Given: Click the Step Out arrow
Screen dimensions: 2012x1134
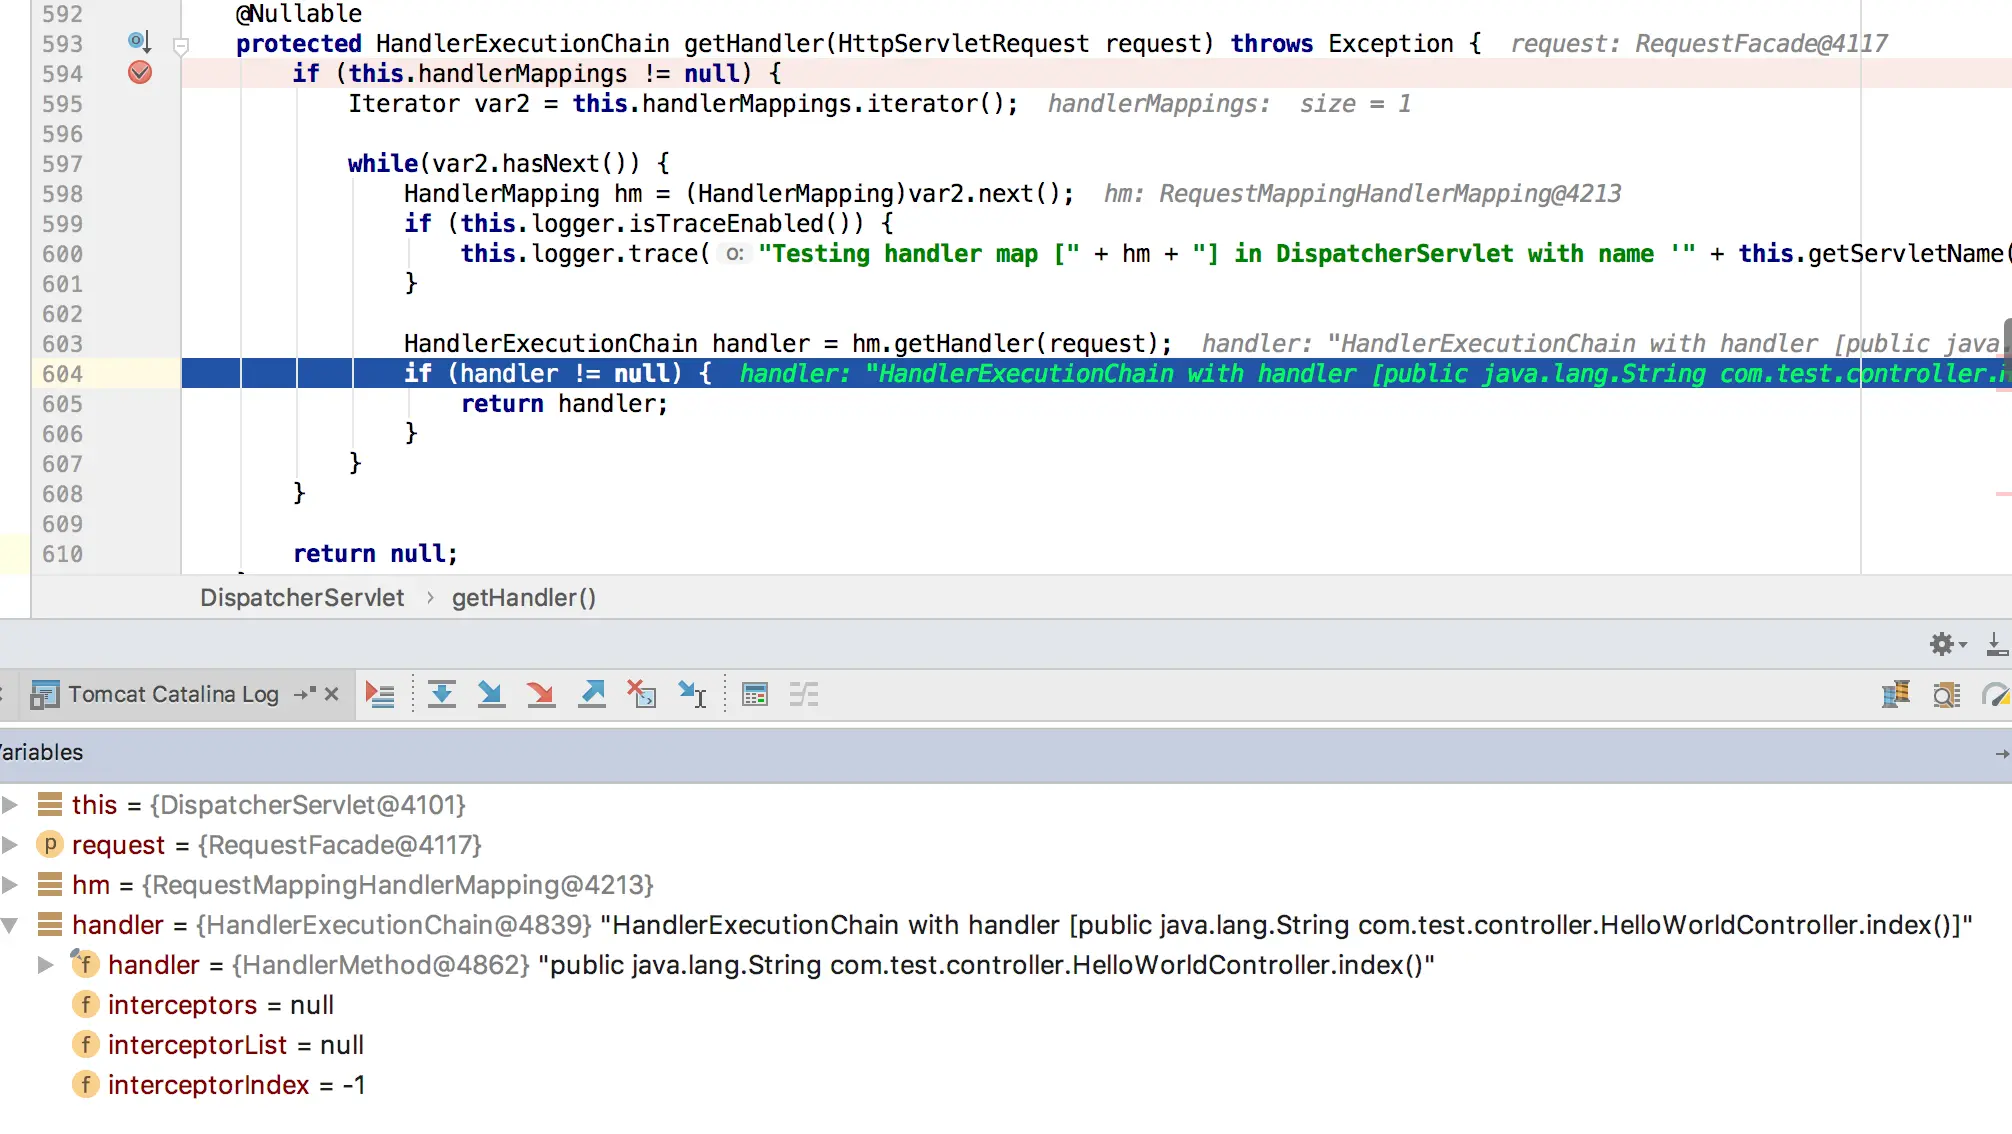Looking at the screenshot, I should pyautogui.click(x=592, y=694).
